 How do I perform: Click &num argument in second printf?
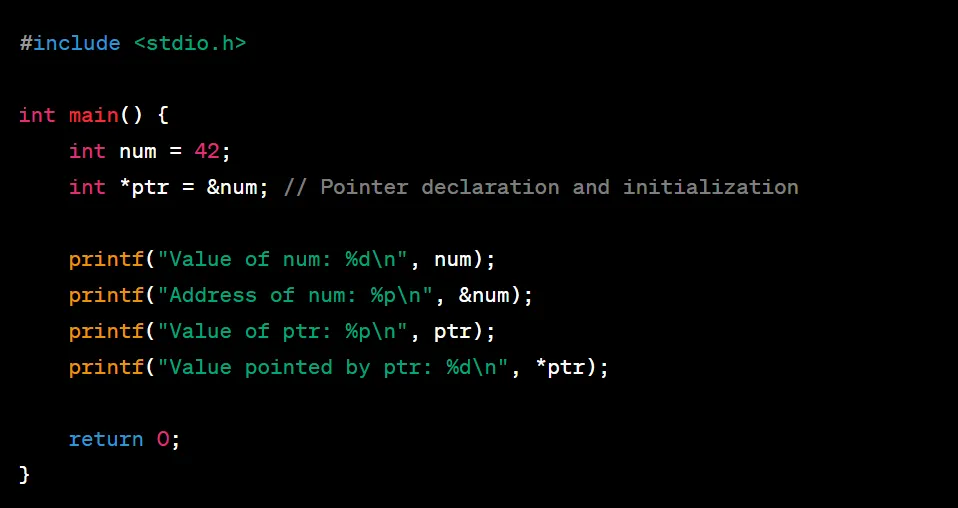484,295
